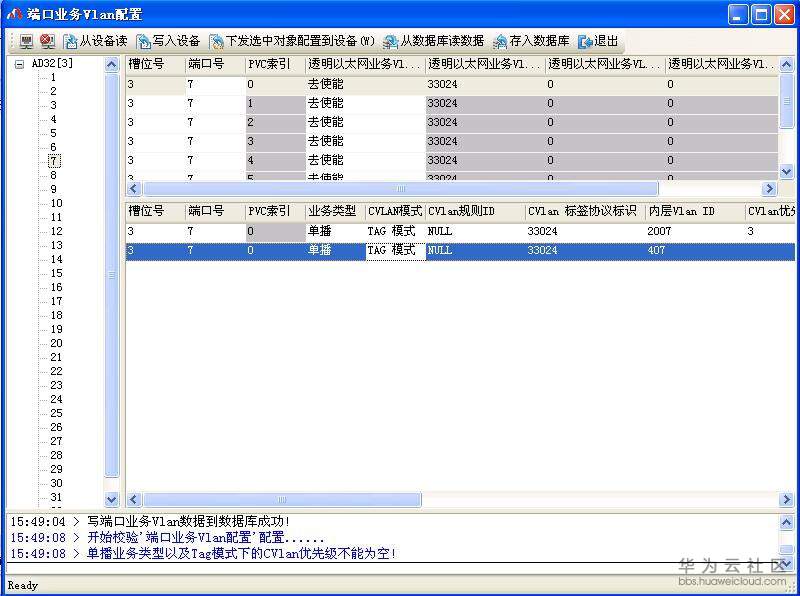Select port 3 in the tree
800x596 pixels.
pos(53,105)
